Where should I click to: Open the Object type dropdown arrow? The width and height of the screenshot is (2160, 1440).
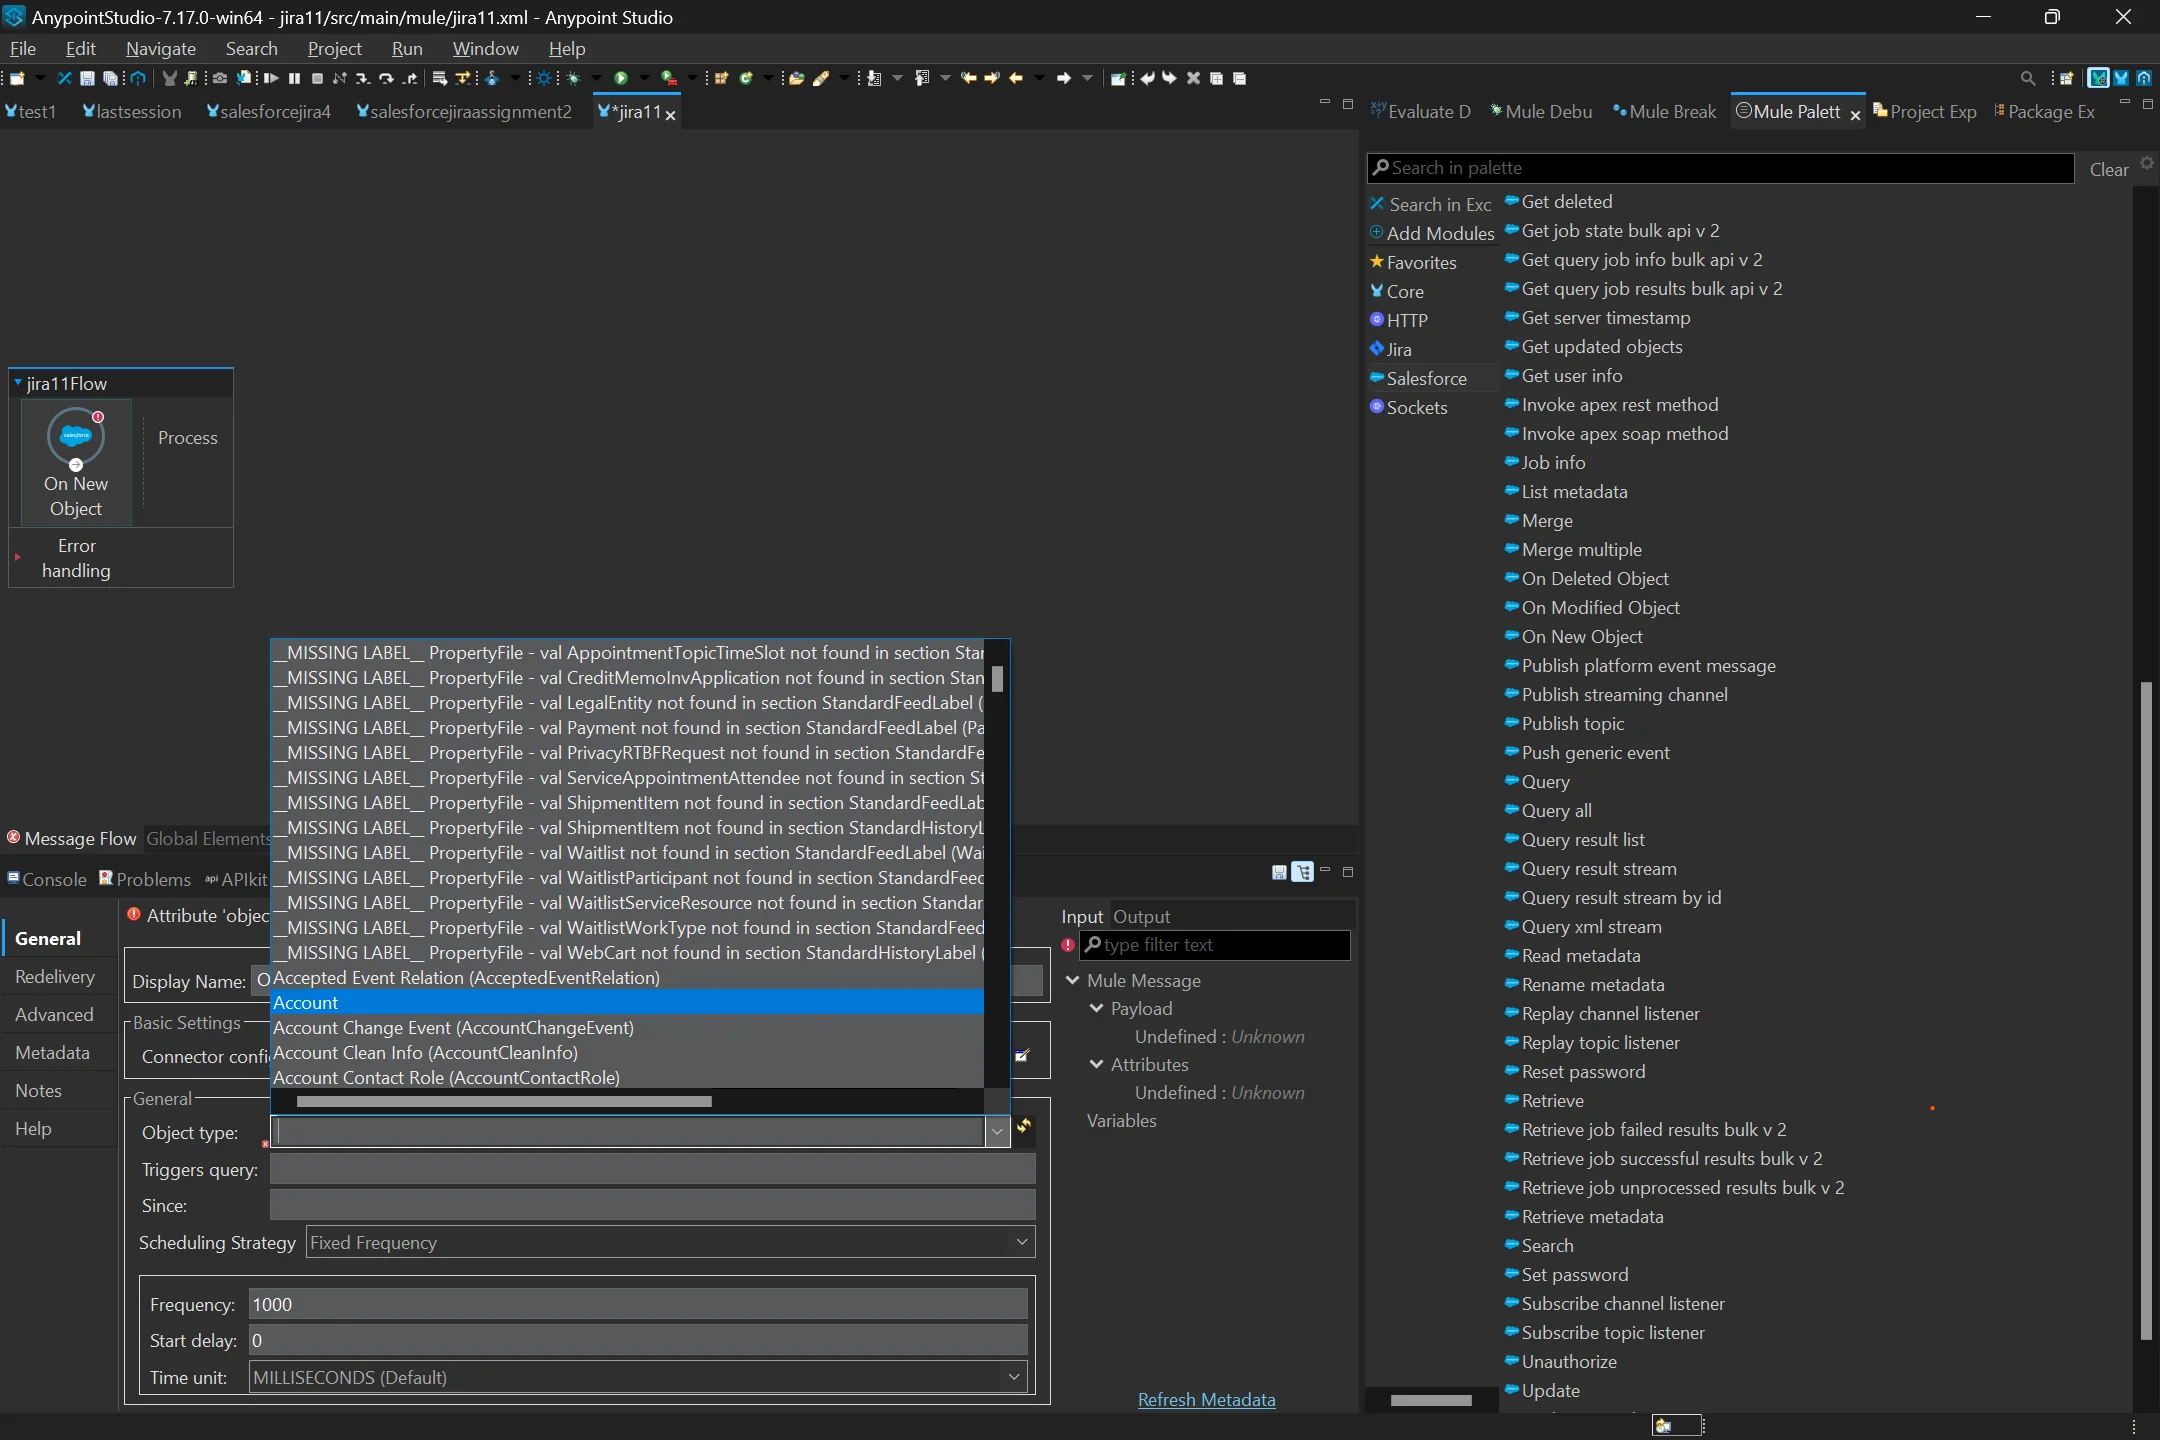[x=997, y=1132]
